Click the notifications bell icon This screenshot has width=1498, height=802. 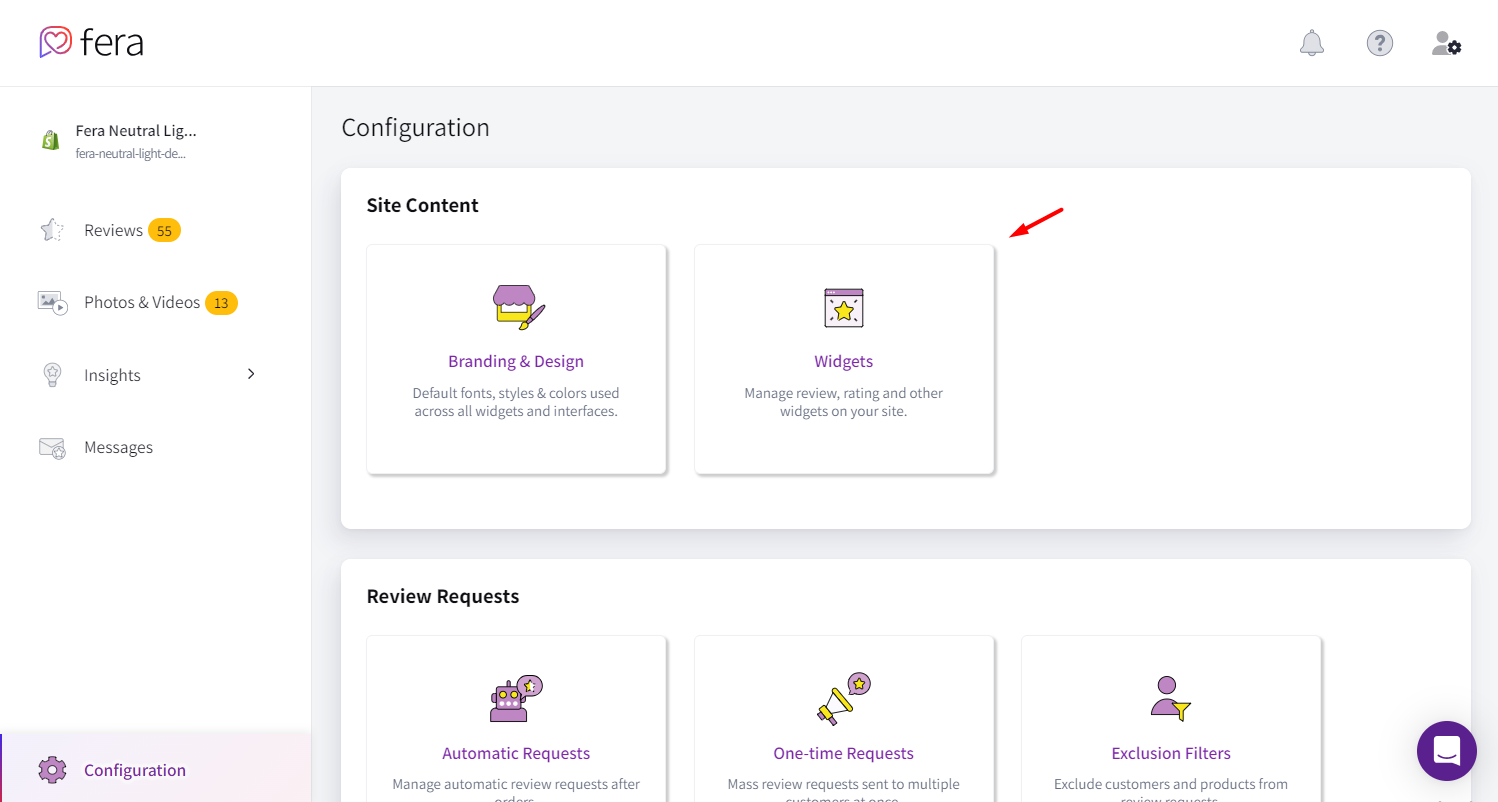[1311, 43]
